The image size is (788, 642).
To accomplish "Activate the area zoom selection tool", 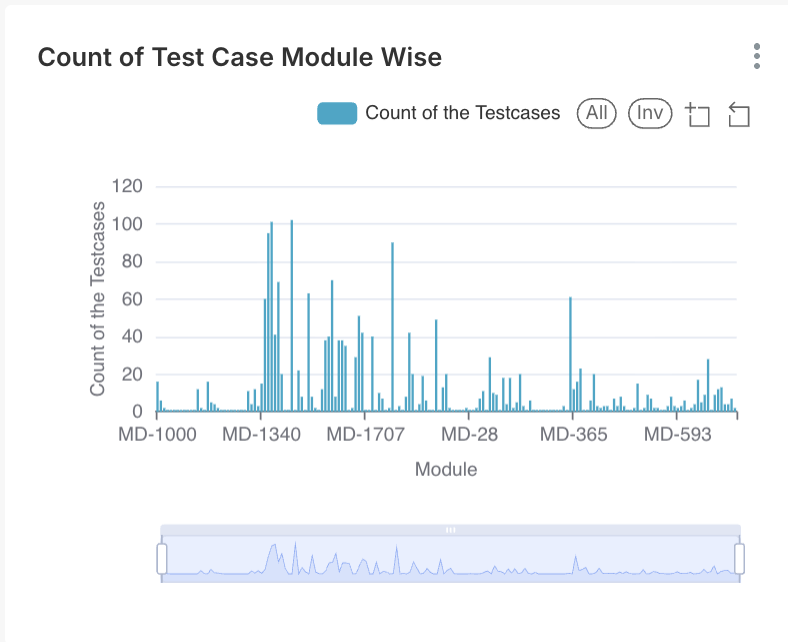I will (x=698, y=114).
